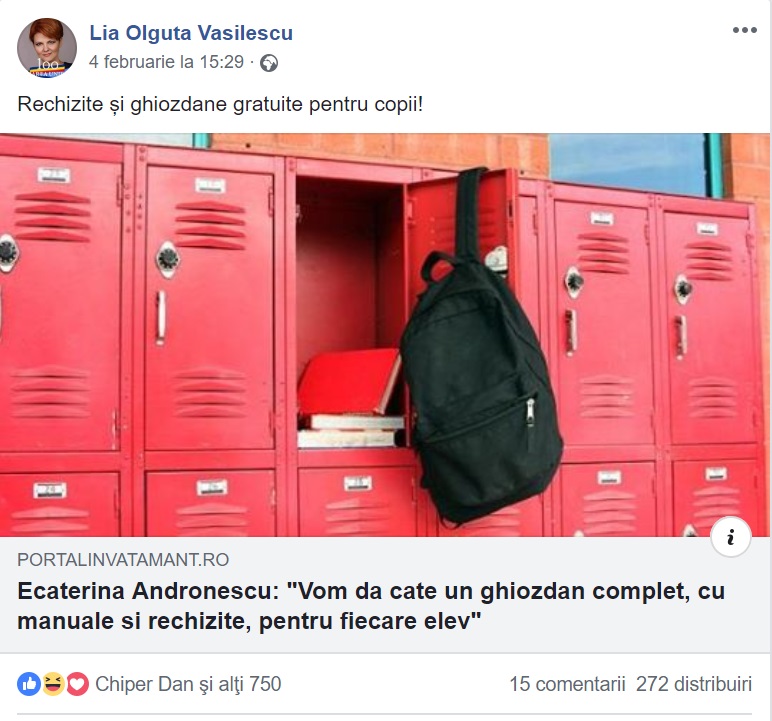The height and width of the screenshot is (721, 772).
Task: Click the post timestamp 4 februarie la 15:29
Action: 166,62
